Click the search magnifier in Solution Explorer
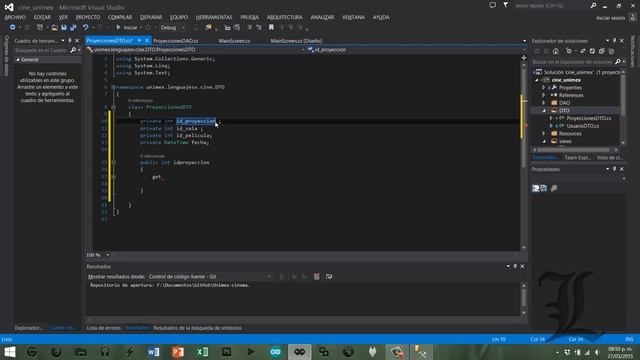The height and width of the screenshot is (360, 640). click(618, 62)
